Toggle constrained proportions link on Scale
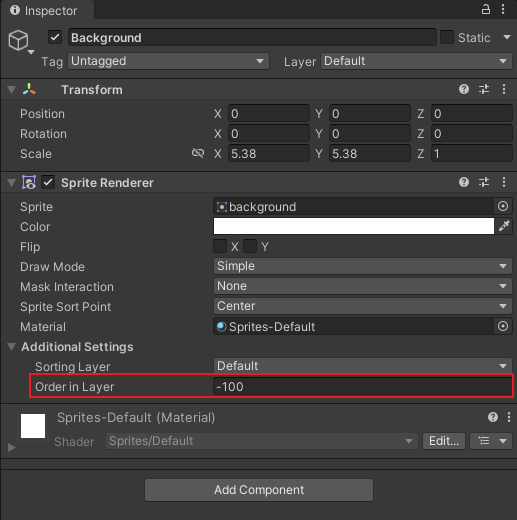The width and height of the screenshot is (517, 520). 198,153
